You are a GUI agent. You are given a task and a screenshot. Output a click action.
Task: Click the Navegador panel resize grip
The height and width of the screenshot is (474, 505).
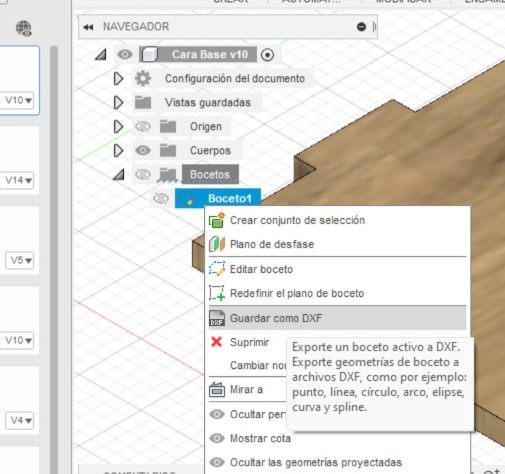coord(374,27)
